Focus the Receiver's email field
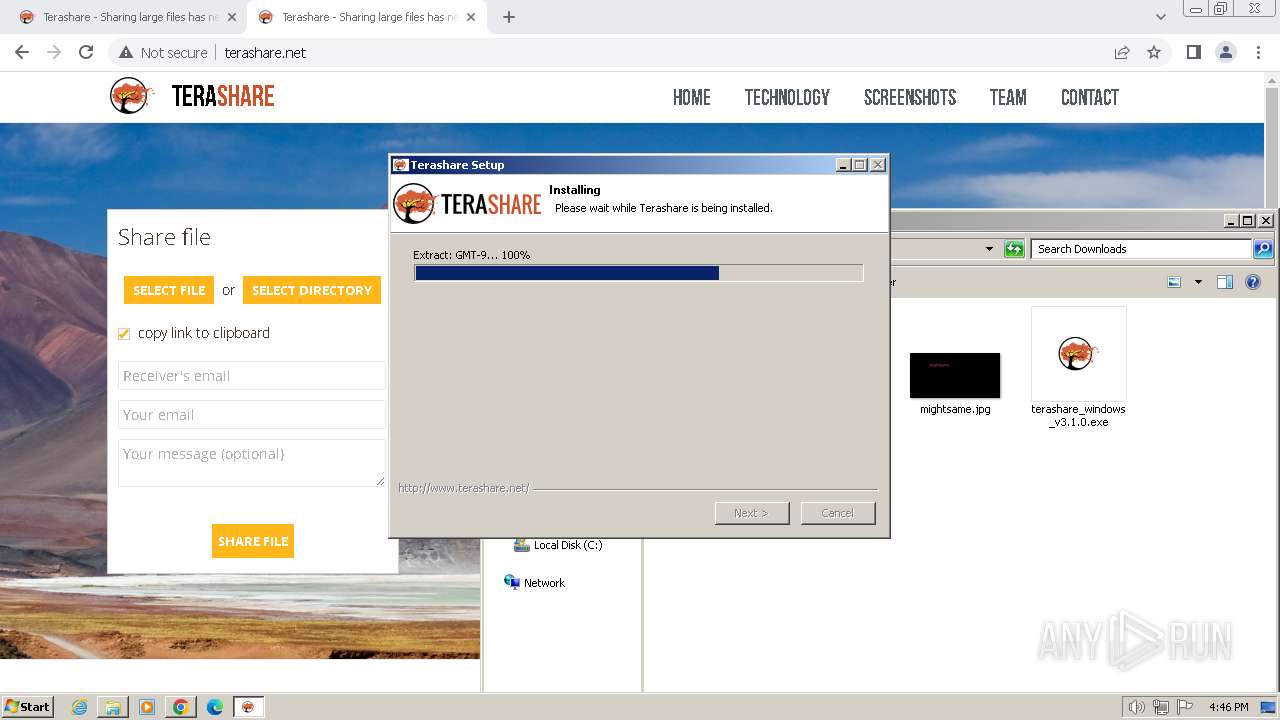Screen dimensions: 1280x720 252,376
